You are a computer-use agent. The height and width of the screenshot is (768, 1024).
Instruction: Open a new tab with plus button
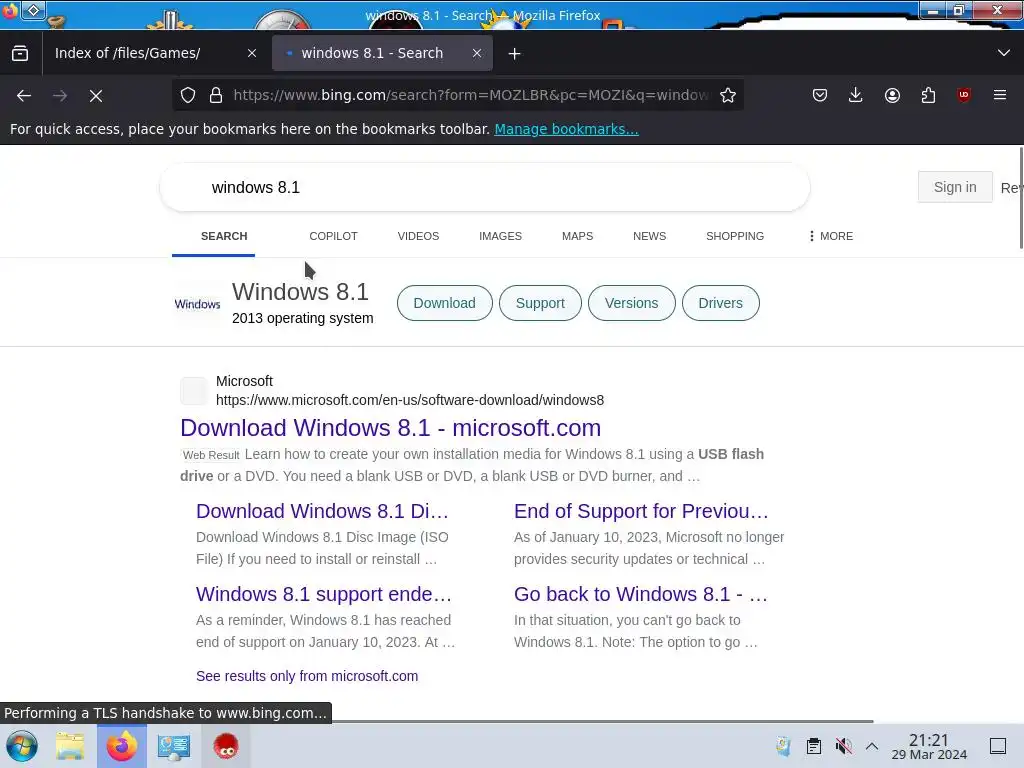(x=515, y=54)
